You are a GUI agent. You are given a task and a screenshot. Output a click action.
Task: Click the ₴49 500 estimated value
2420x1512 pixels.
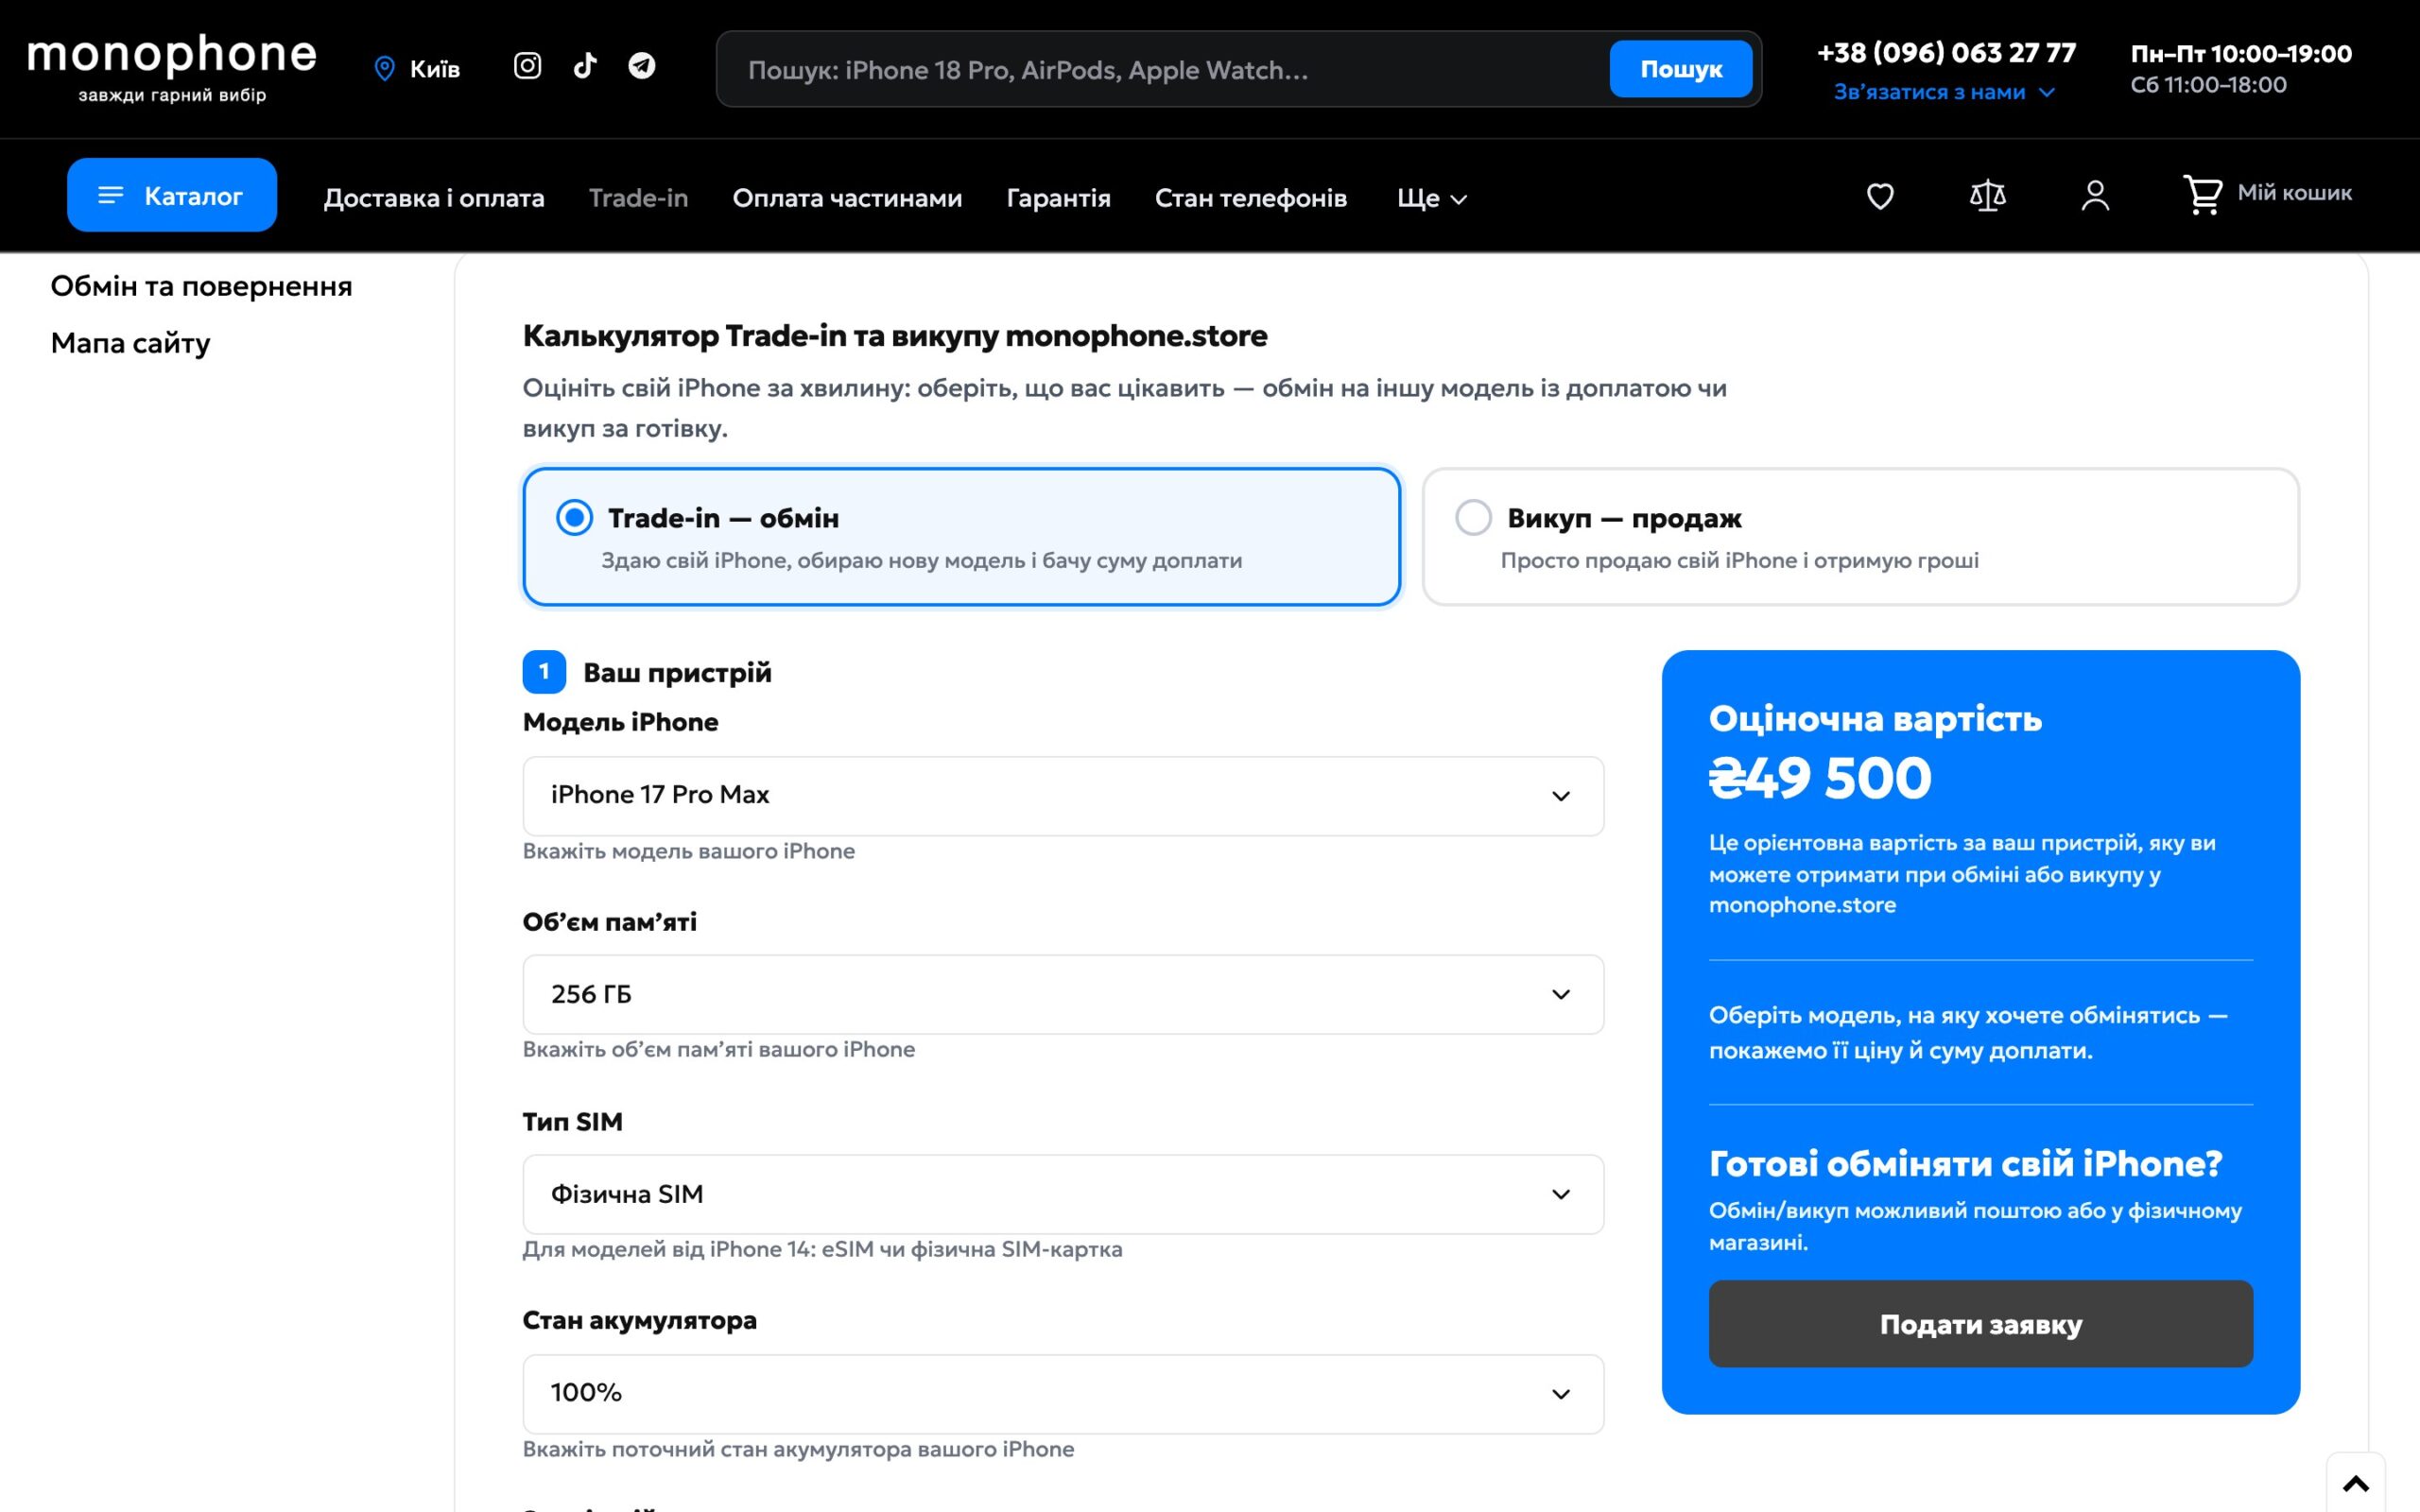pos(1820,777)
